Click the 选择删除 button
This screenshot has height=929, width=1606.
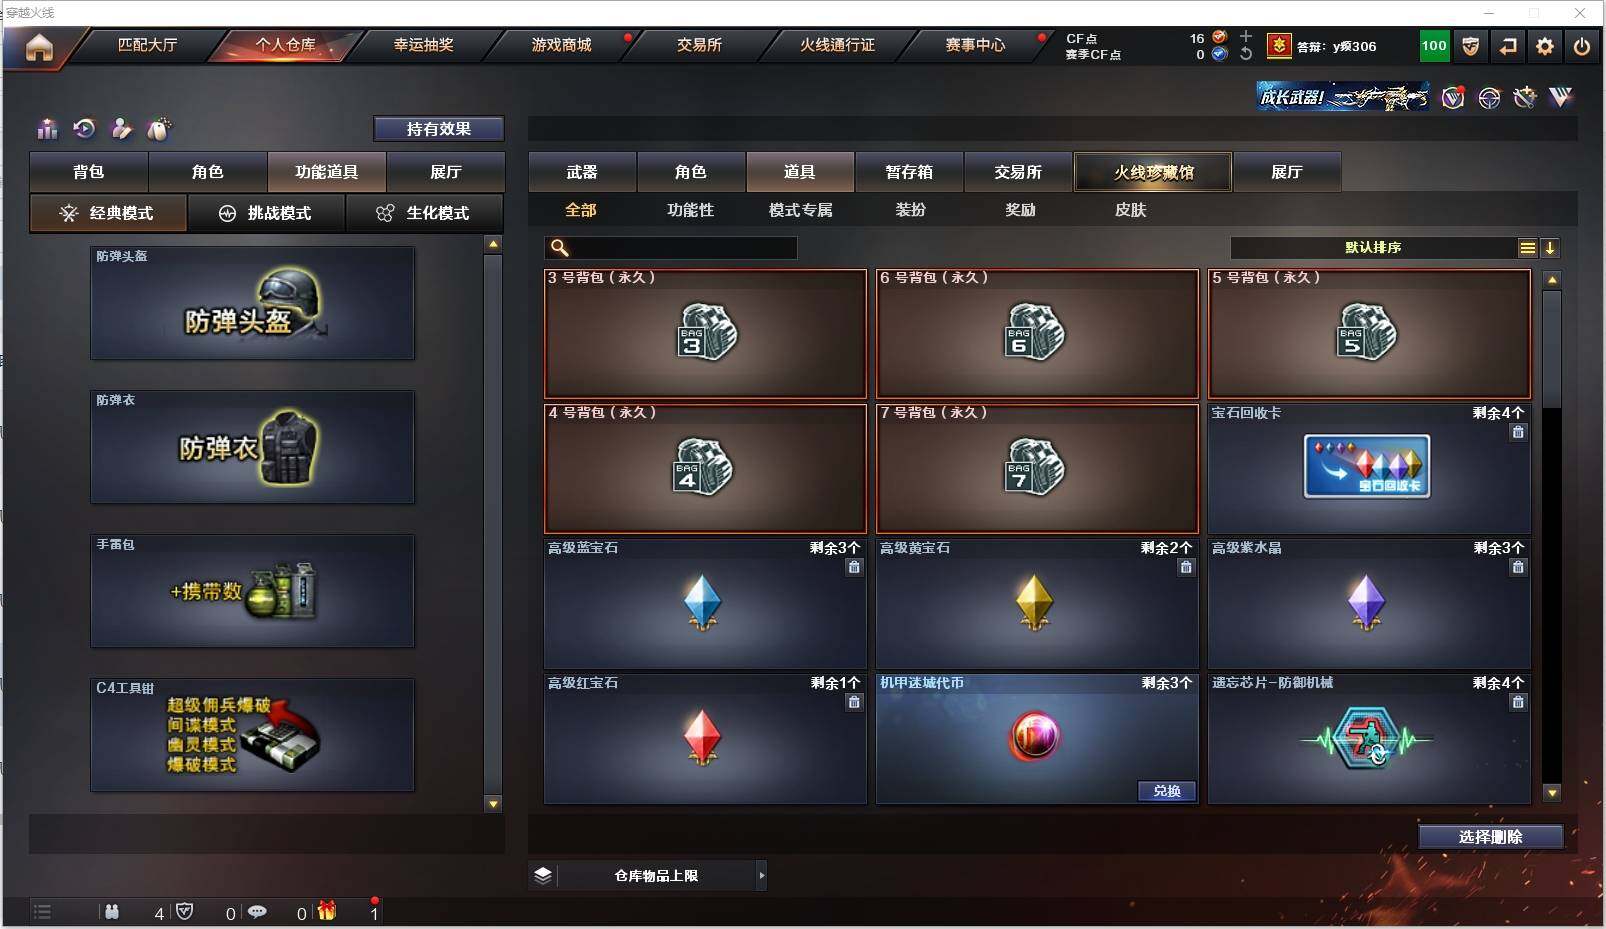click(x=1490, y=837)
